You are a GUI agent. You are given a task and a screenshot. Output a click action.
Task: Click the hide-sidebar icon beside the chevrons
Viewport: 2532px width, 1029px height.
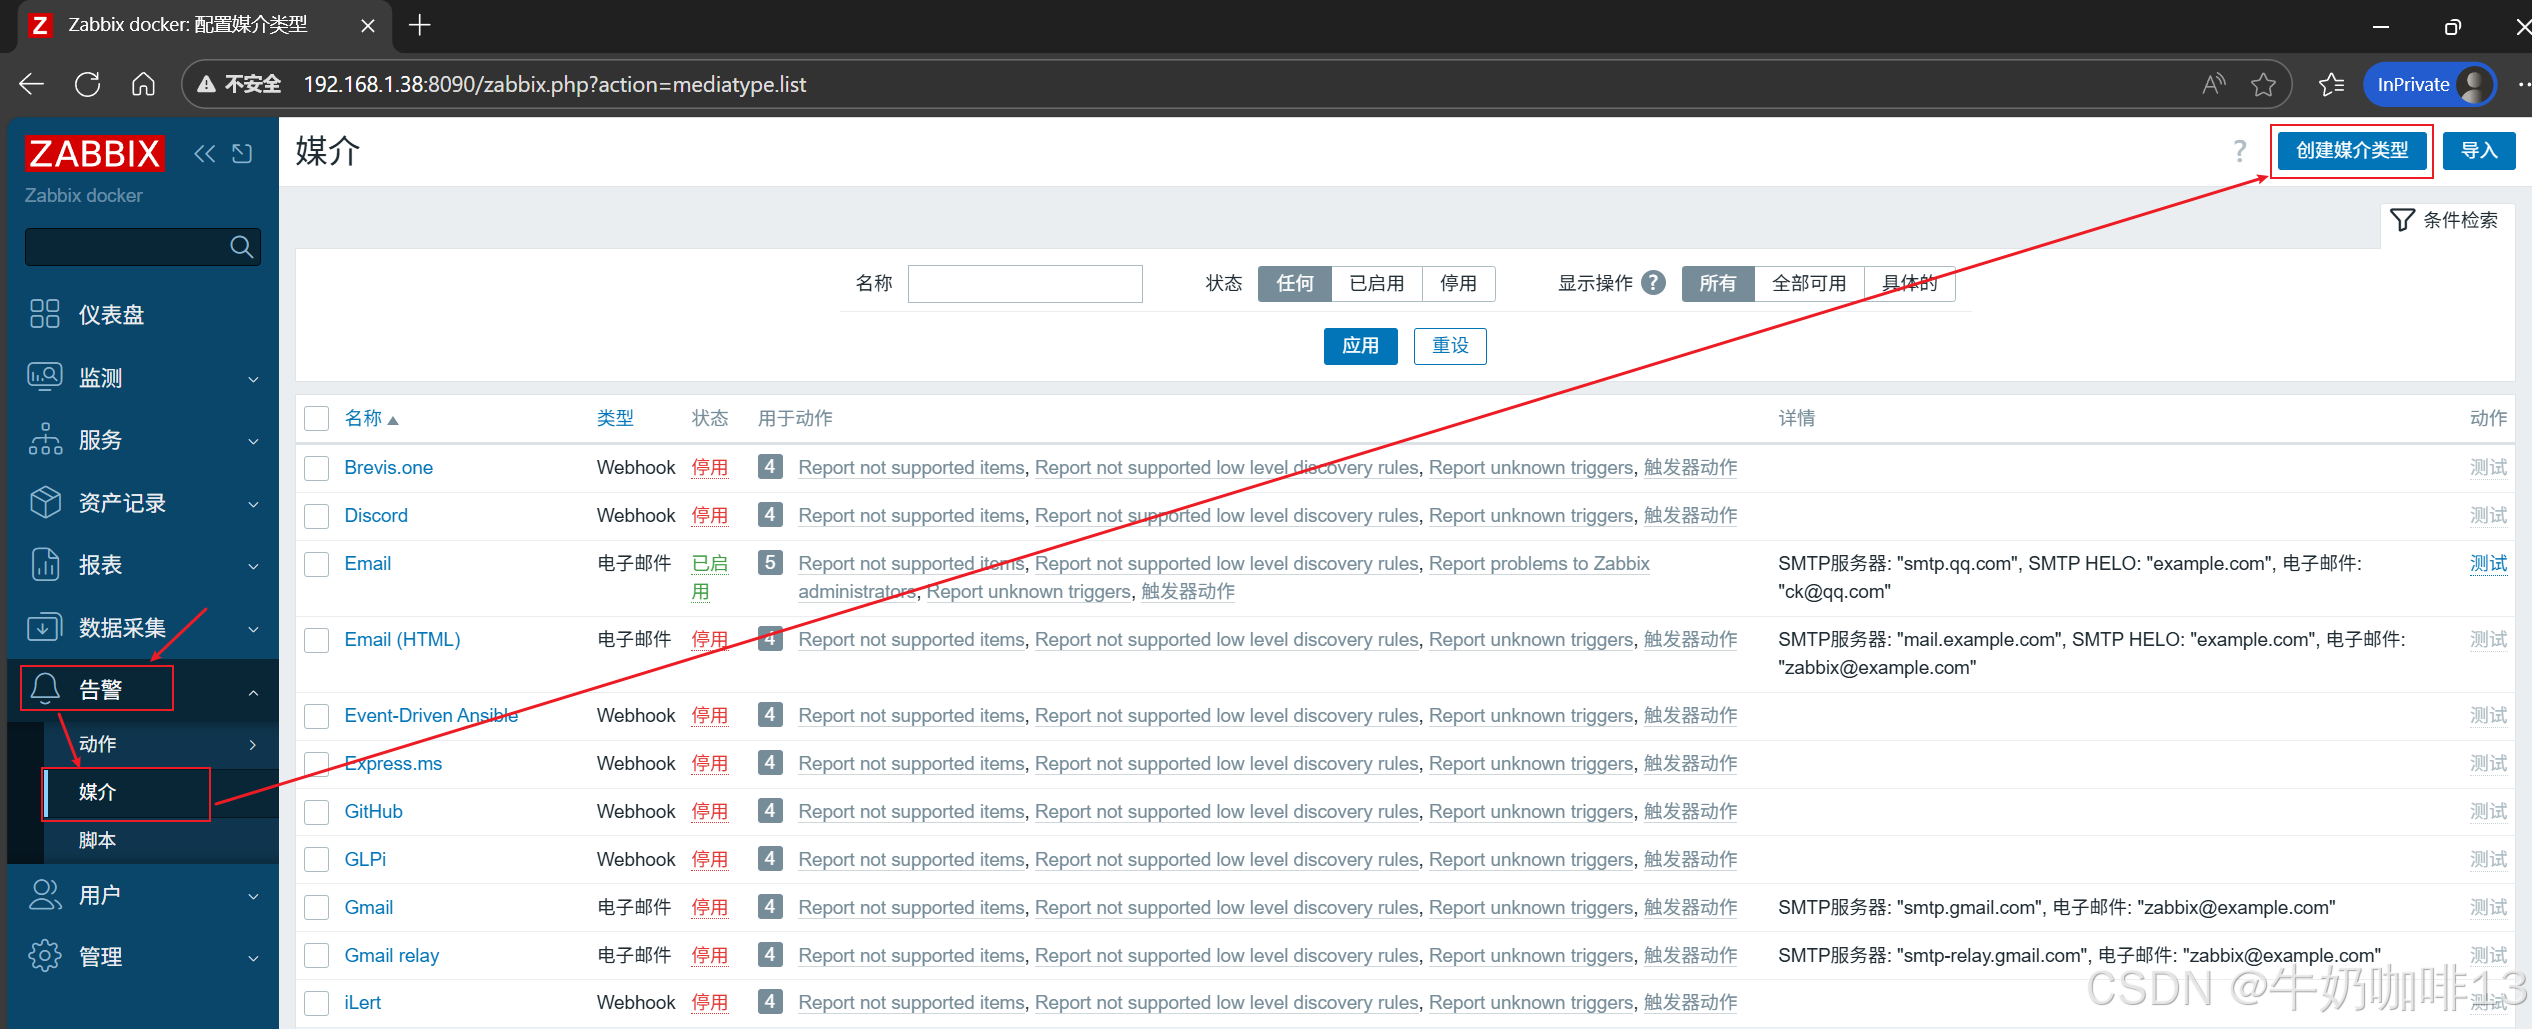pos(242,154)
